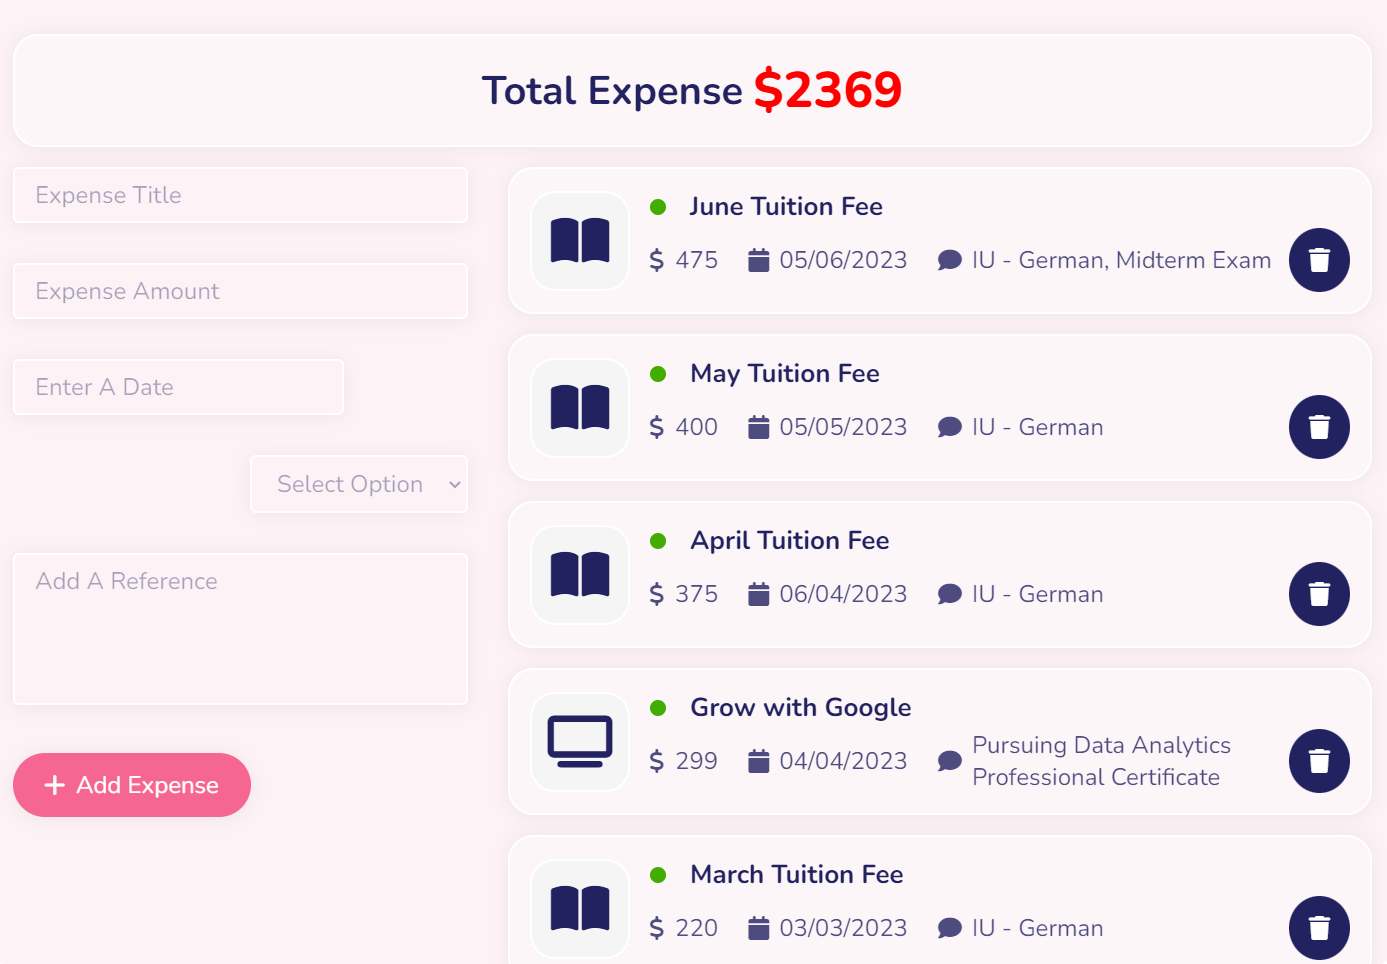Click the calendar icon beside 03/03/2023
Image resolution: width=1387 pixels, height=964 pixels.
(759, 927)
